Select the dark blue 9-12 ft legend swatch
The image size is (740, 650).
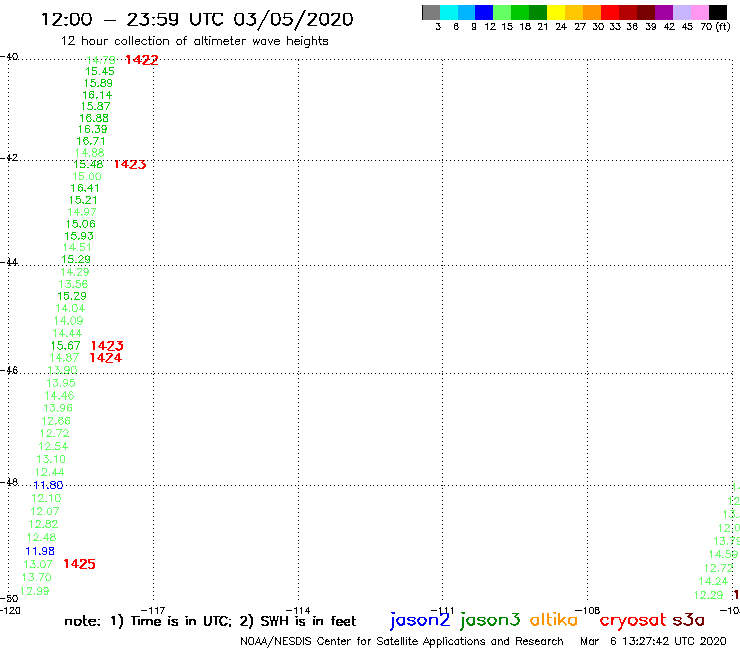(484, 12)
